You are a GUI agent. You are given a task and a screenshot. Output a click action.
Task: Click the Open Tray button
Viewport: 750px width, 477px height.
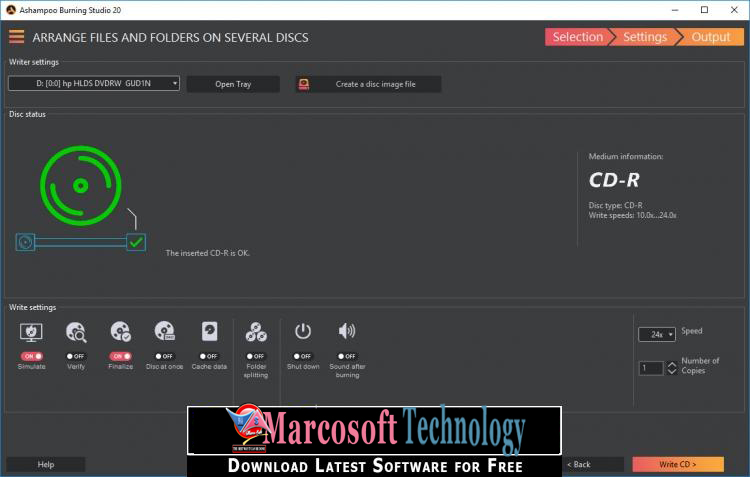[x=233, y=84]
